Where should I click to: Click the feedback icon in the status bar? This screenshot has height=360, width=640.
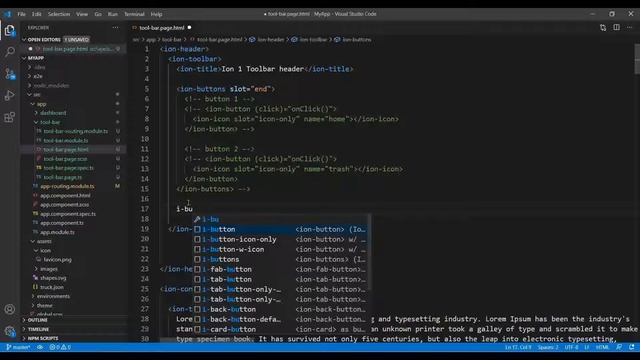tap(619, 347)
